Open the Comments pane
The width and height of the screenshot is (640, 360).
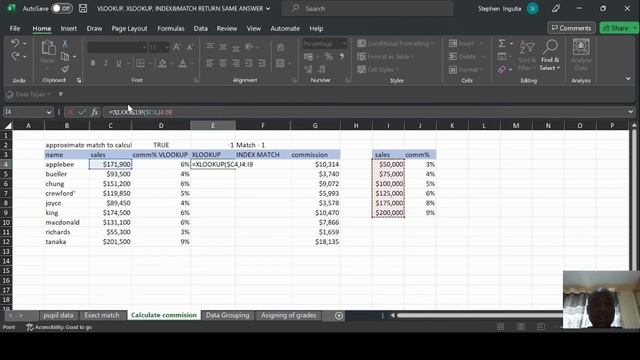pyautogui.click(x=571, y=28)
